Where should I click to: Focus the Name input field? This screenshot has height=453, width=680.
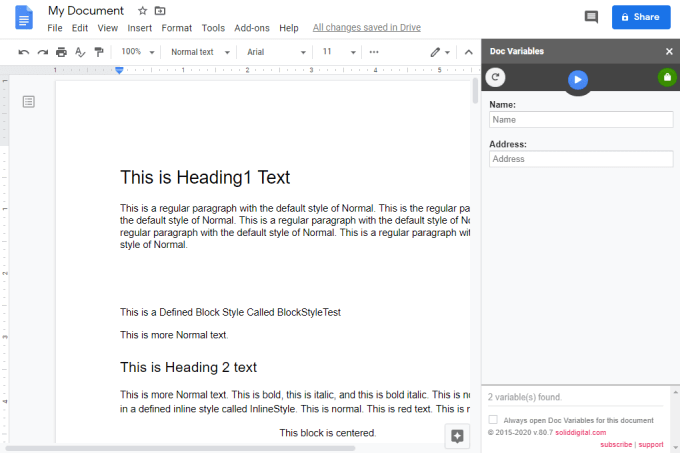(x=581, y=120)
